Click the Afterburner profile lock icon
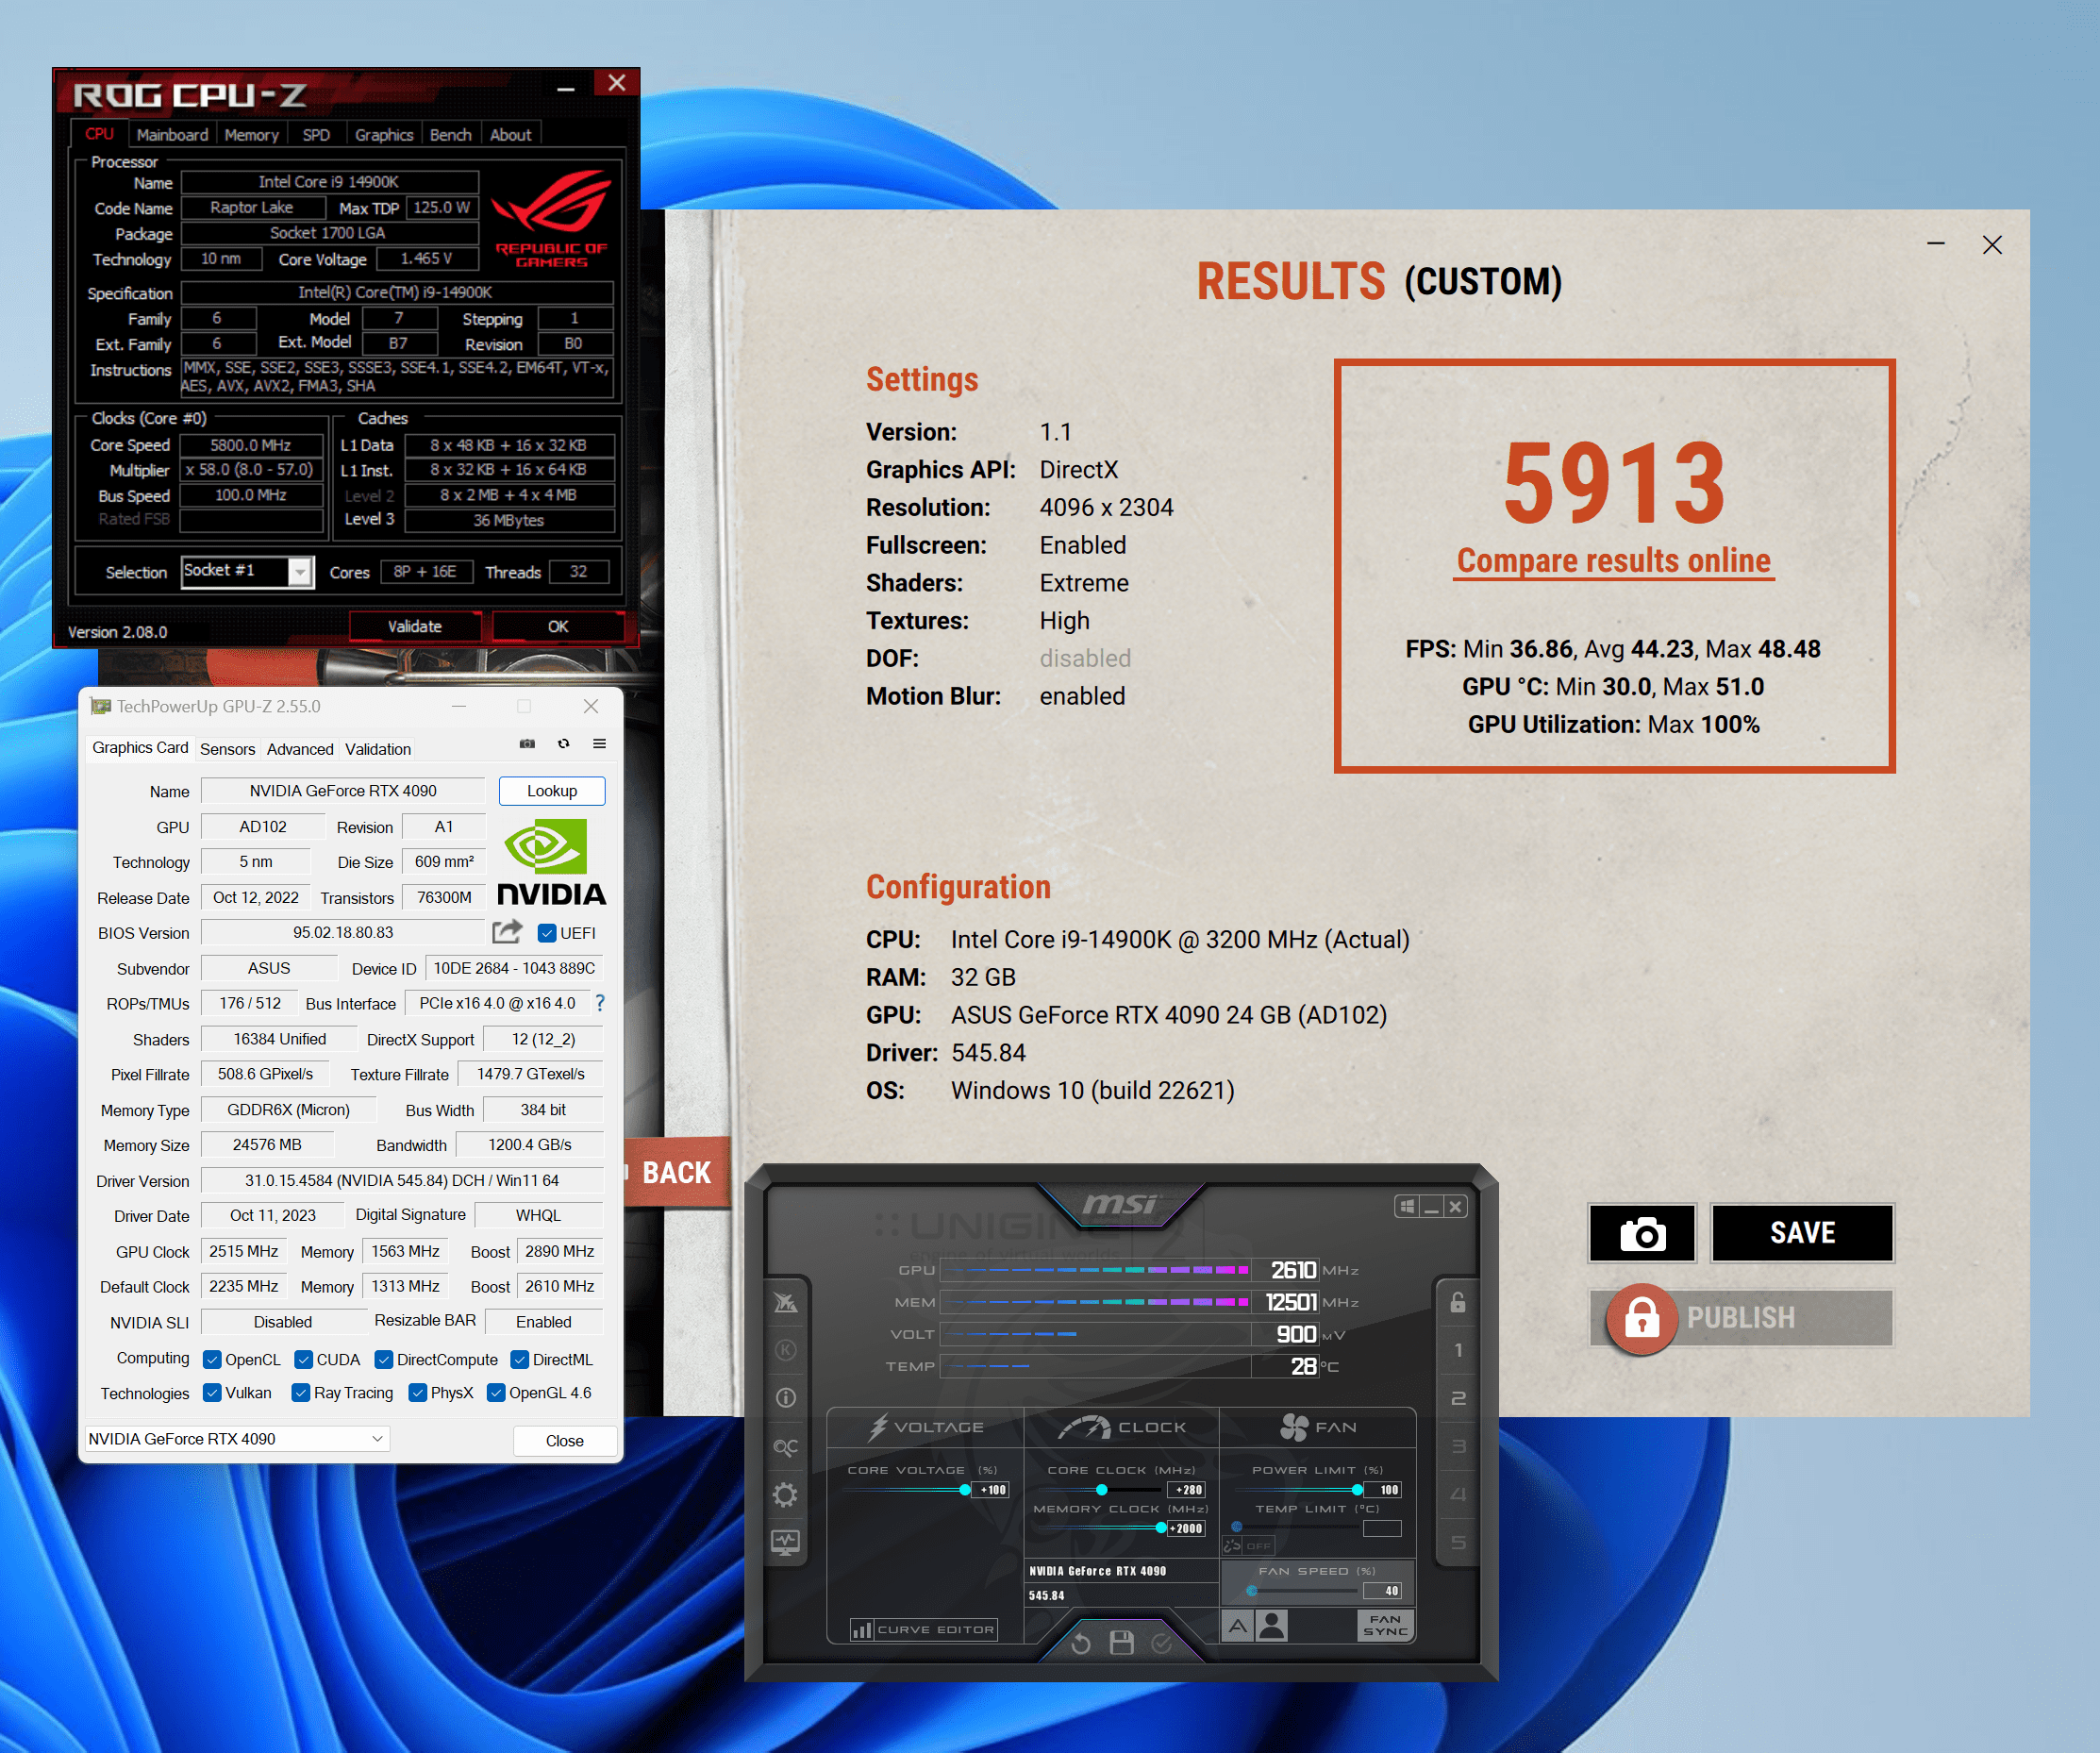2100x1753 pixels. (x=1458, y=1302)
